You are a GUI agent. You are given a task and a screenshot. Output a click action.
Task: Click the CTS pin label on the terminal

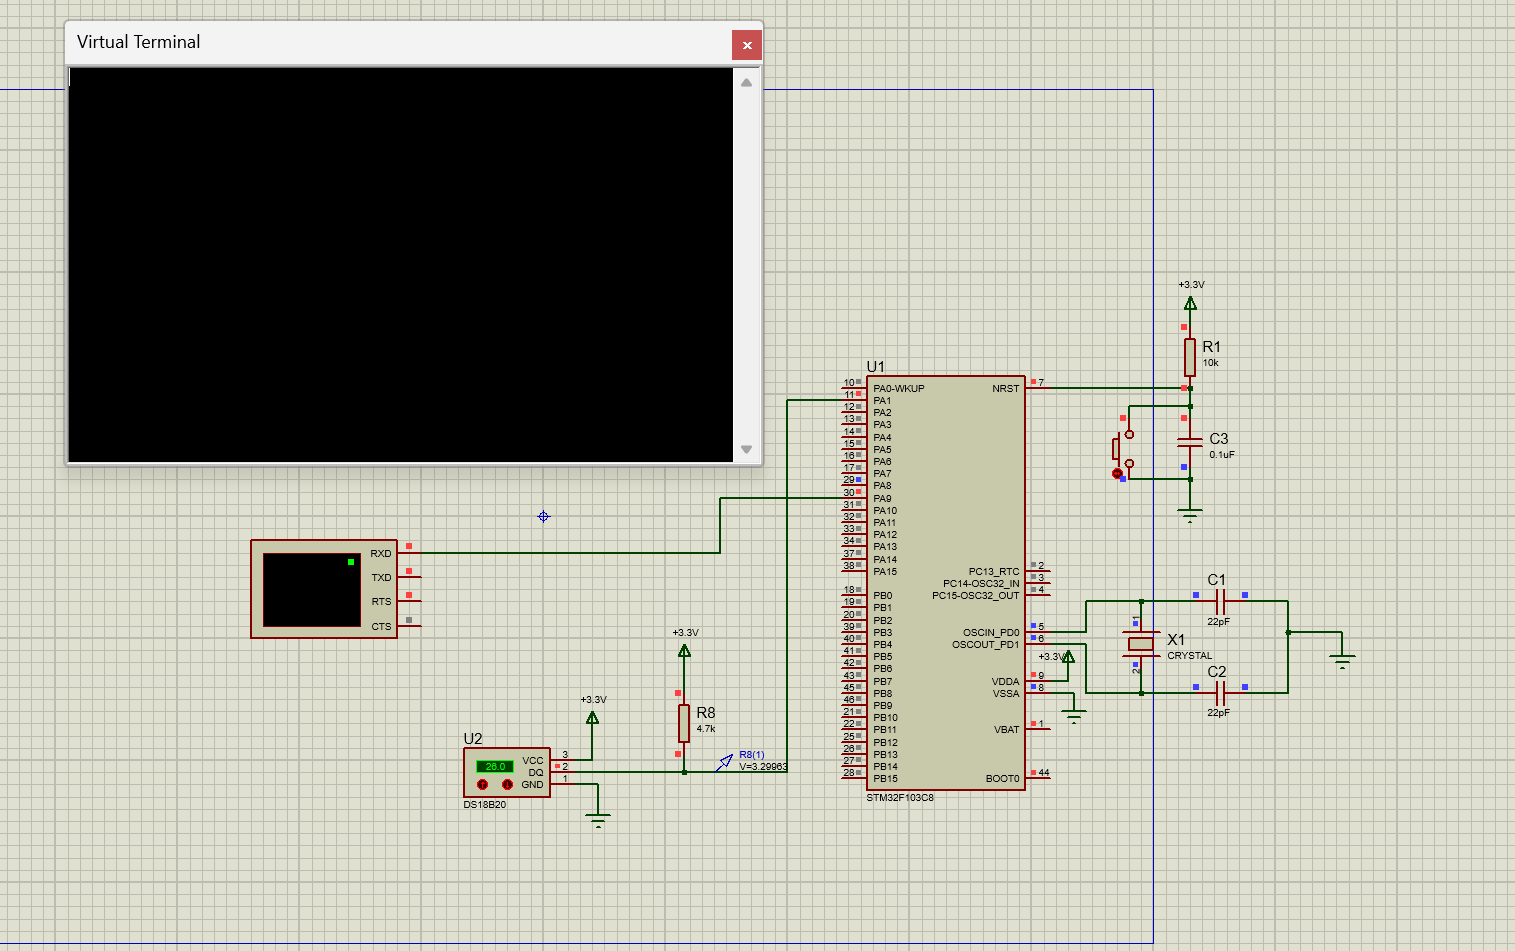pos(381,626)
